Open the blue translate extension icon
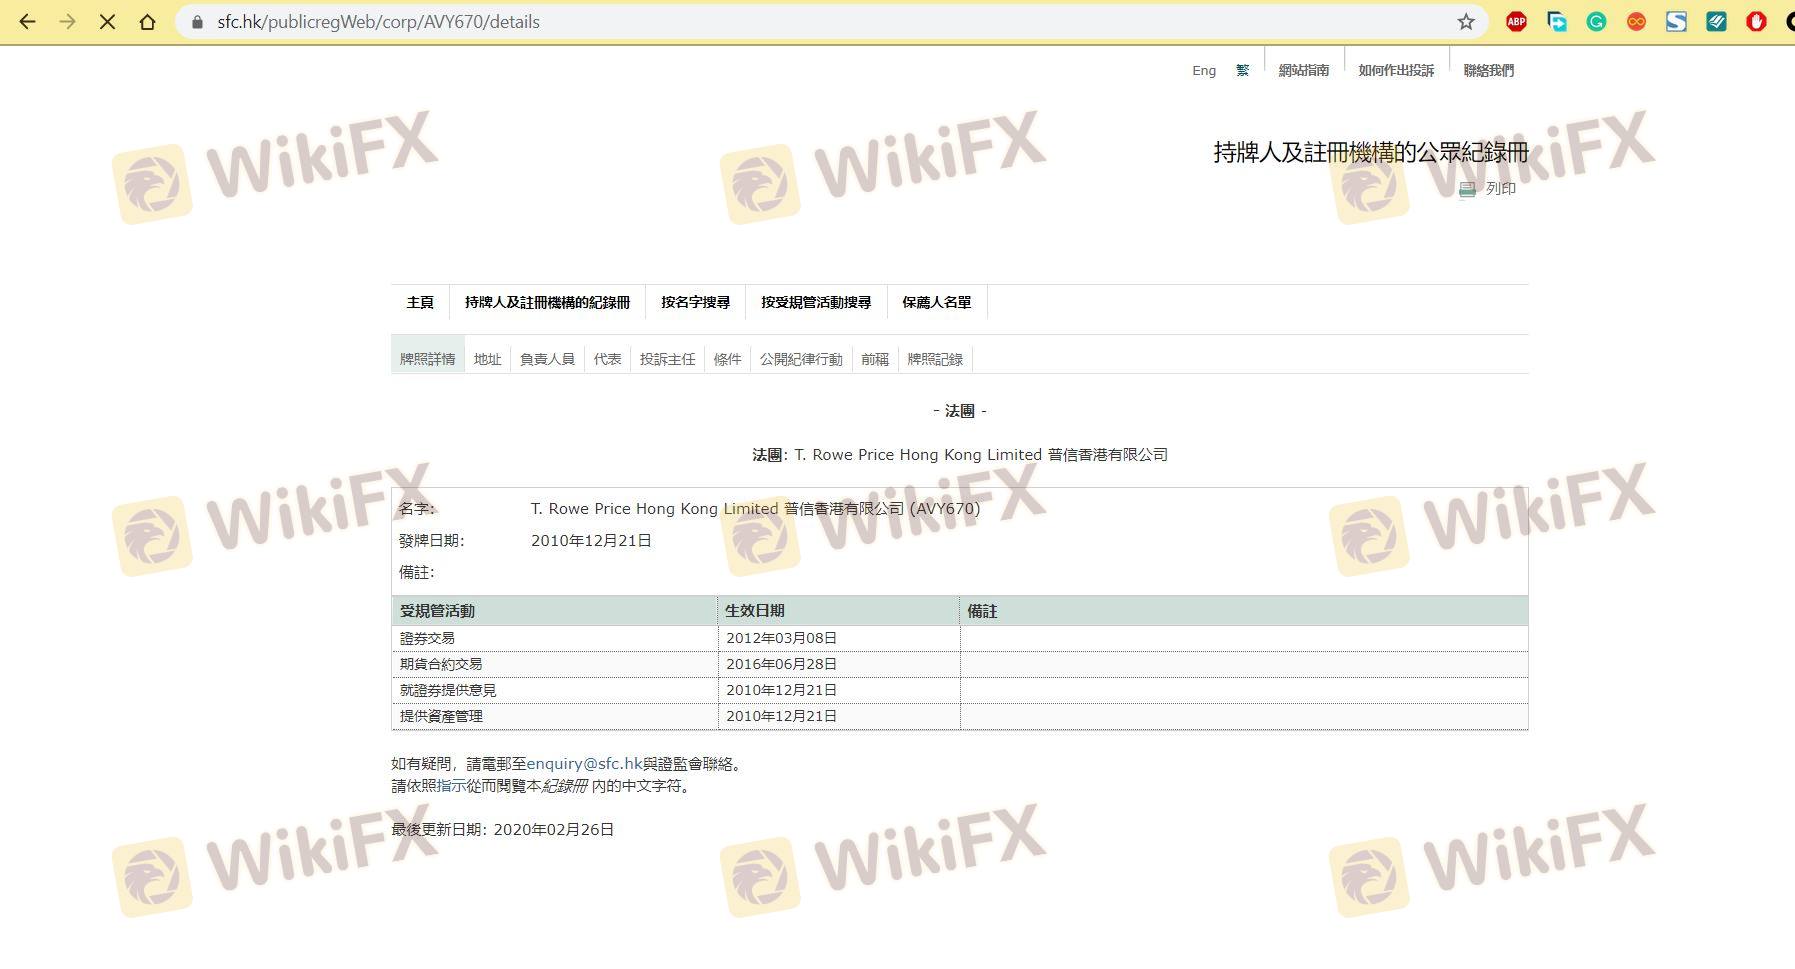 click(1556, 21)
